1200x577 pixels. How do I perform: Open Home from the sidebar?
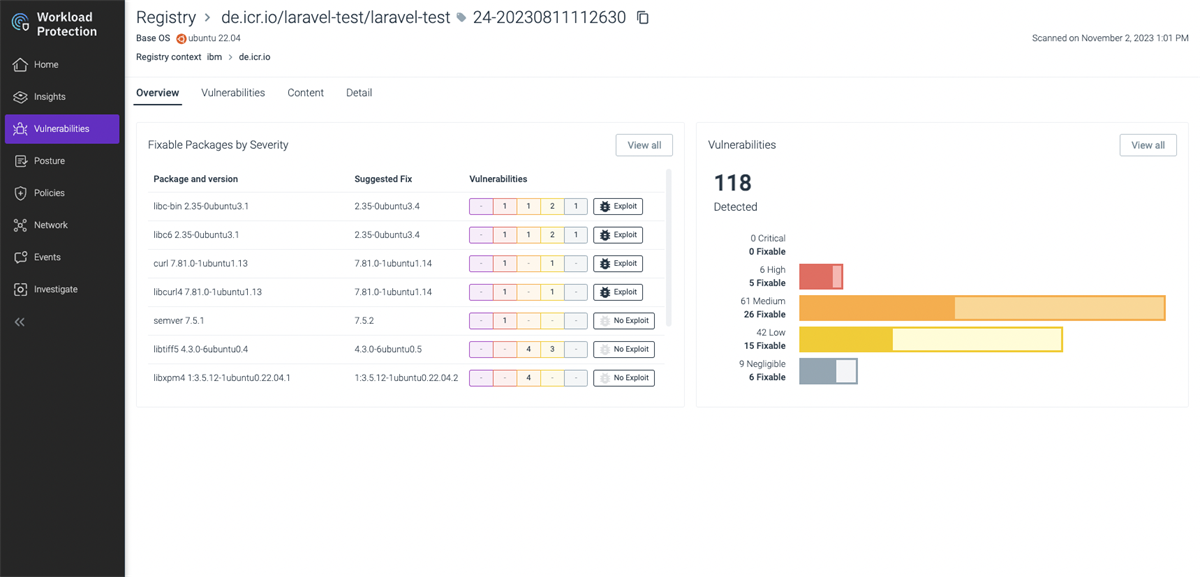tap(47, 64)
